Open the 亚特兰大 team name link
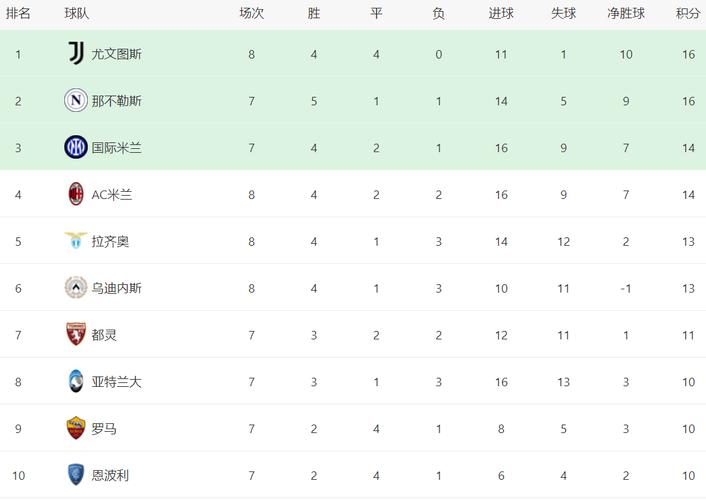 pyautogui.click(x=117, y=382)
